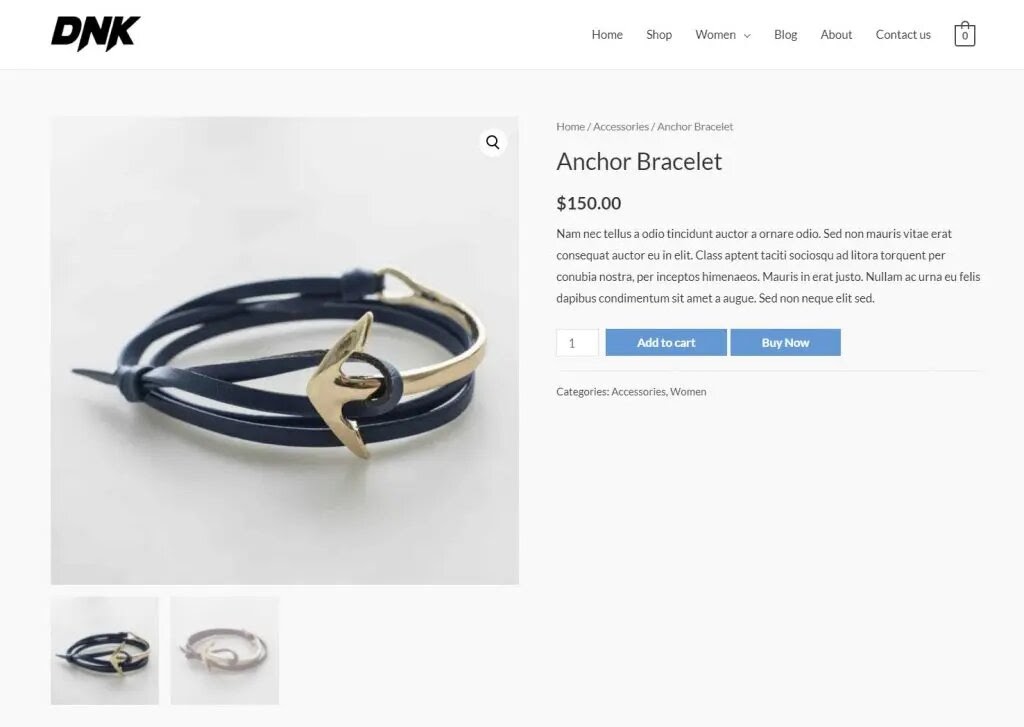
Task: Go to the Home menu item
Action: (607, 35)
